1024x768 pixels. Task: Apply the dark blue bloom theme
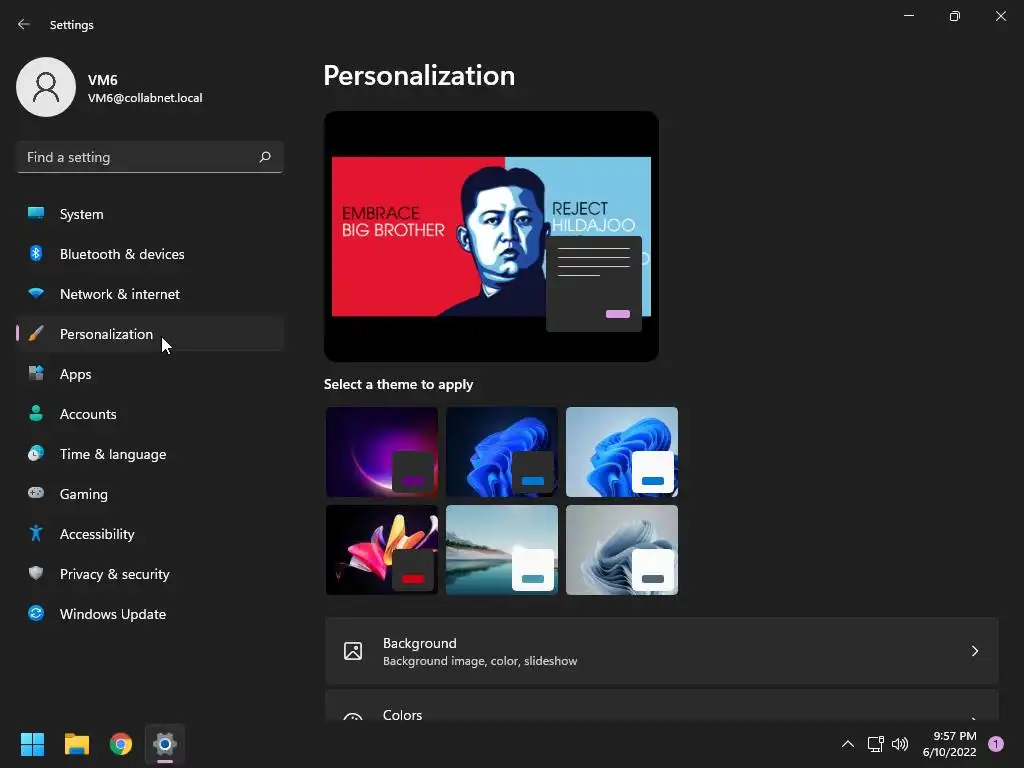coord(502,452)
